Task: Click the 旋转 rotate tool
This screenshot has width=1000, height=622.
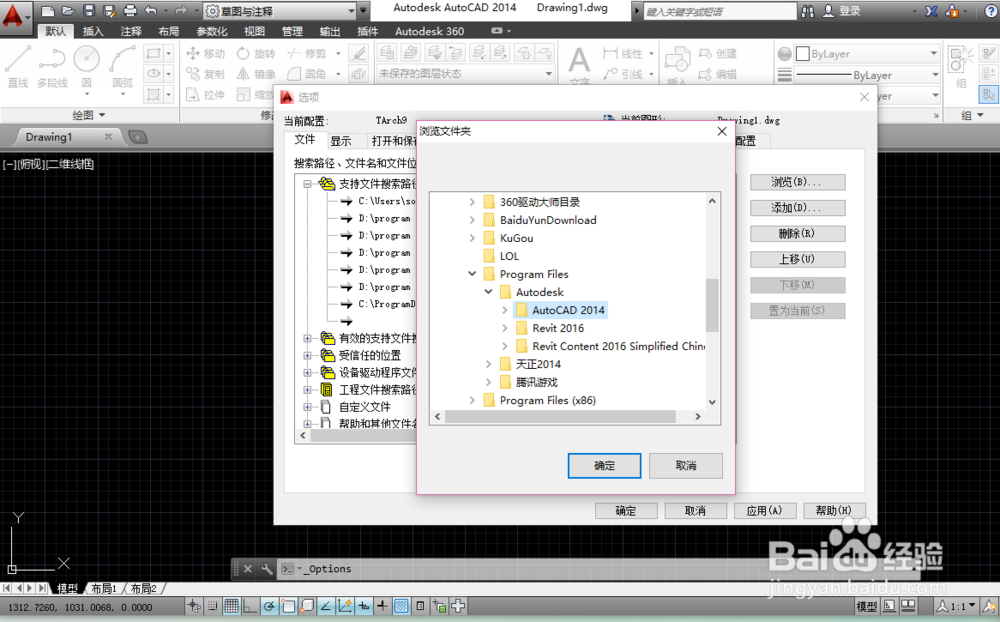Action: click(x=256, y=54)
